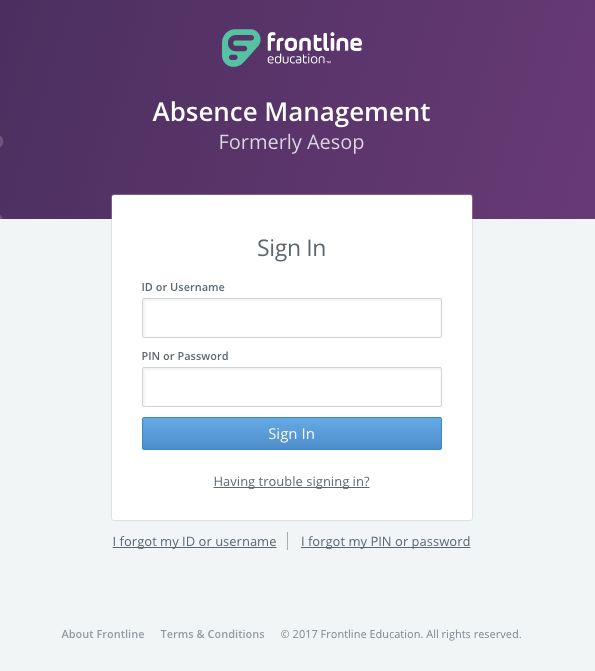Open the Terms & Conditions footer link
Image resolution: width=595 pixels, height=671 pixels.
(212, 634)
